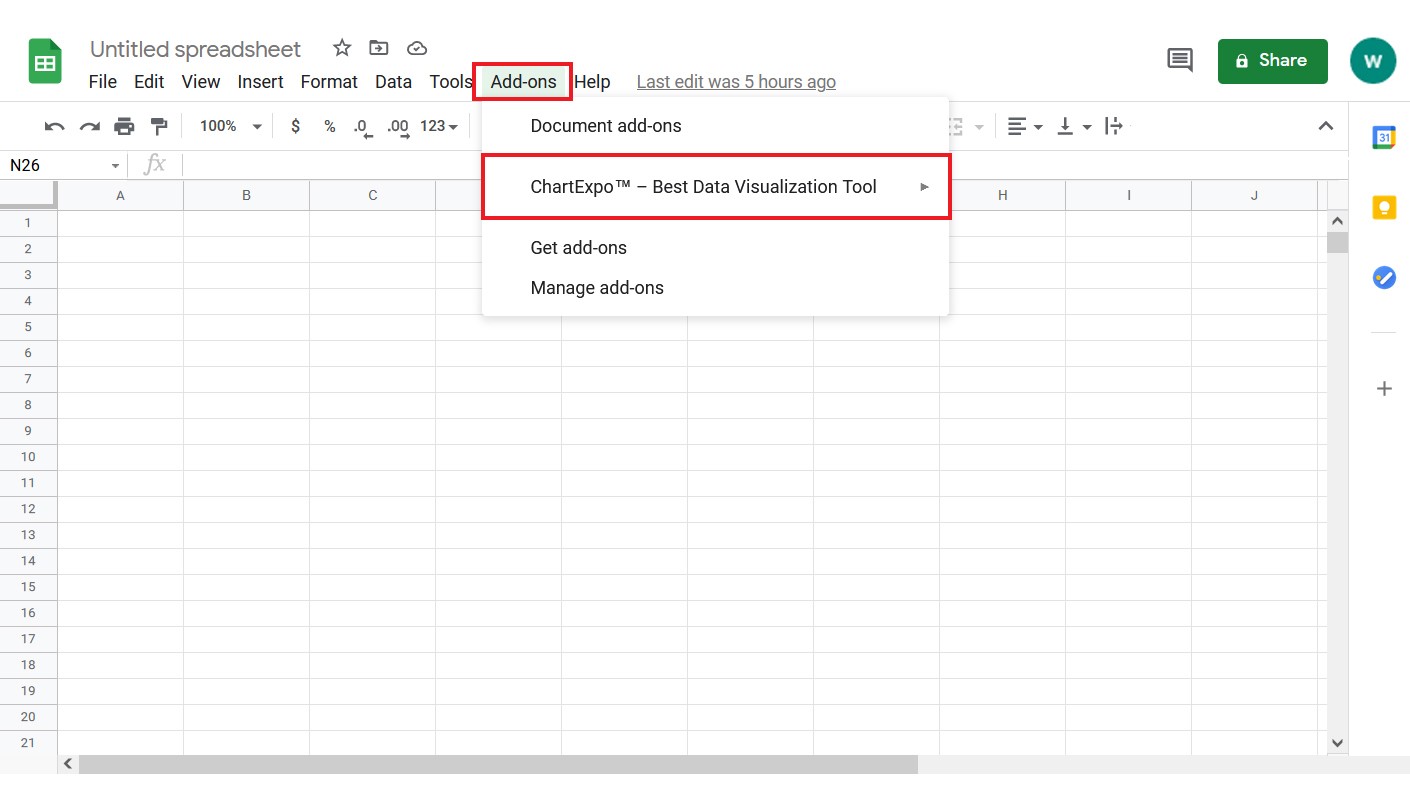This screenshot has width=1410, height=800.
Task: Undo the last action
Action: (x=55, y=126)
